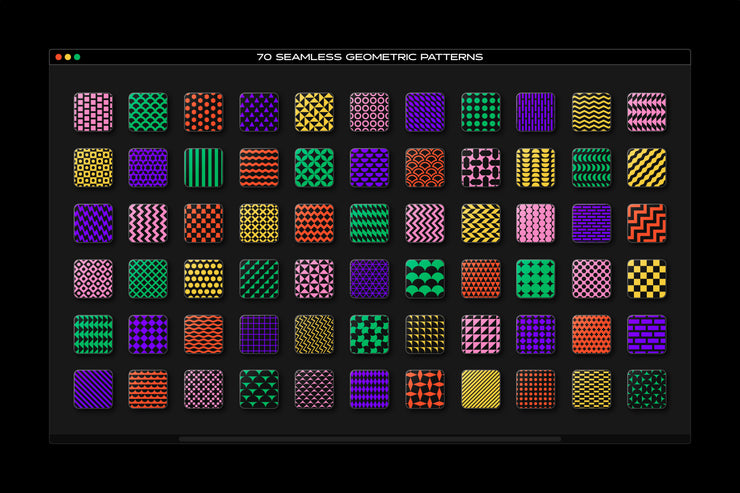The width and height of the screenshot is (740, 493).
Task: Select the pink dumbbell shapes pattern
Action: pyautogui.click(x=480, y=167)
